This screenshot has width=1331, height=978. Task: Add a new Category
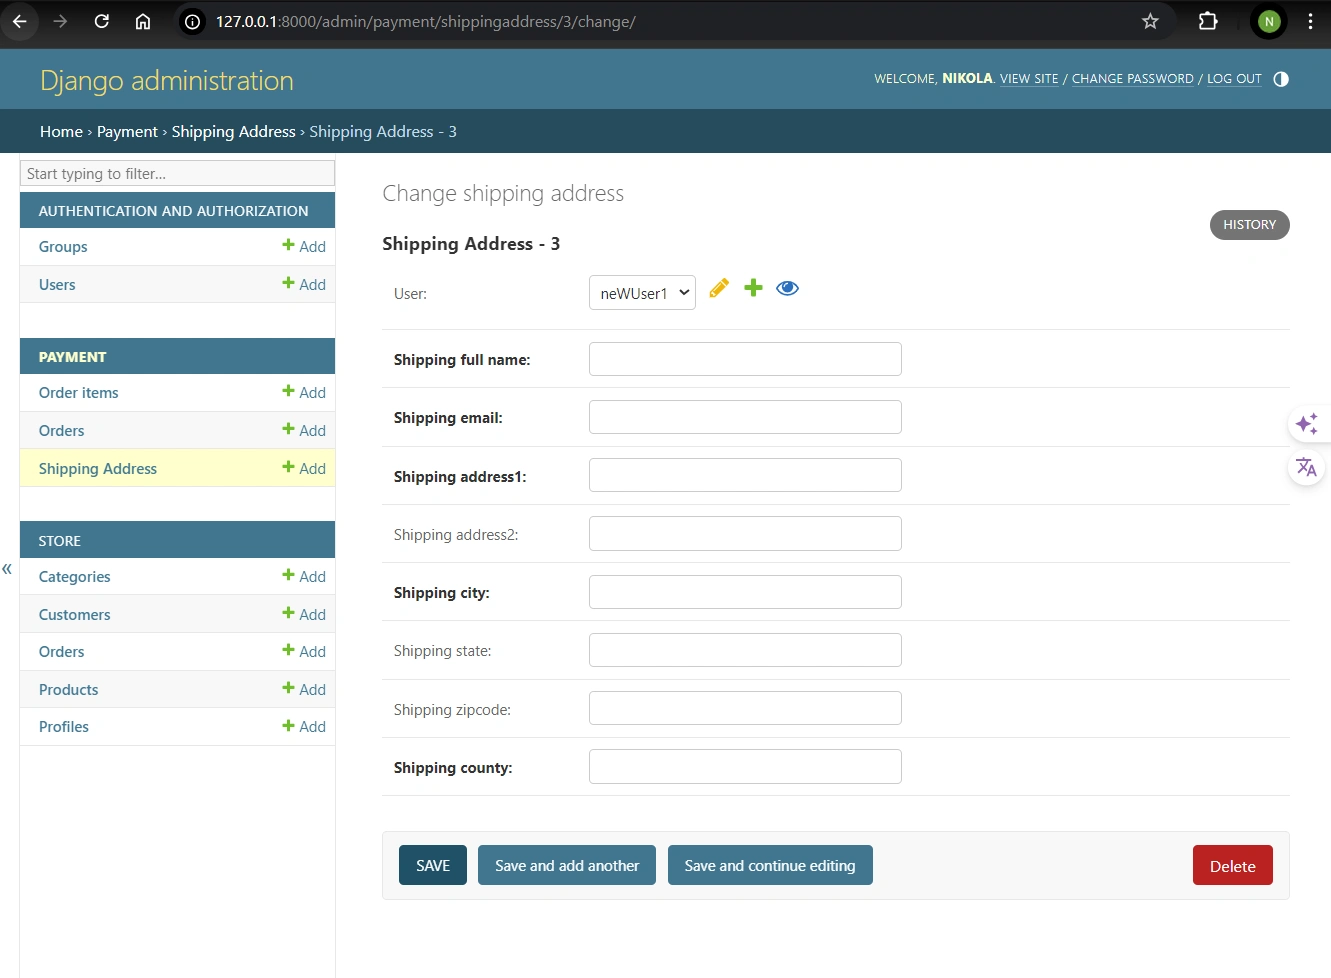coord(304,576)
